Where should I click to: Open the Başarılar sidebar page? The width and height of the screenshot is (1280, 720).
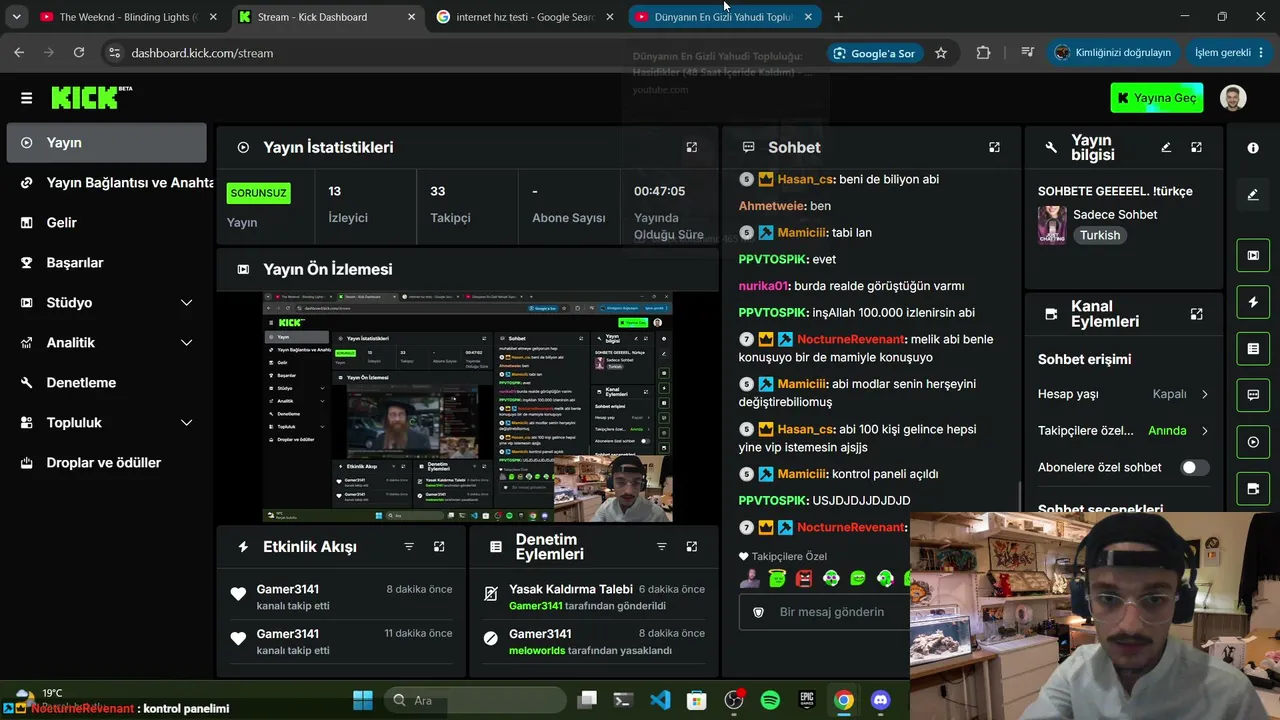click(107, 263)
